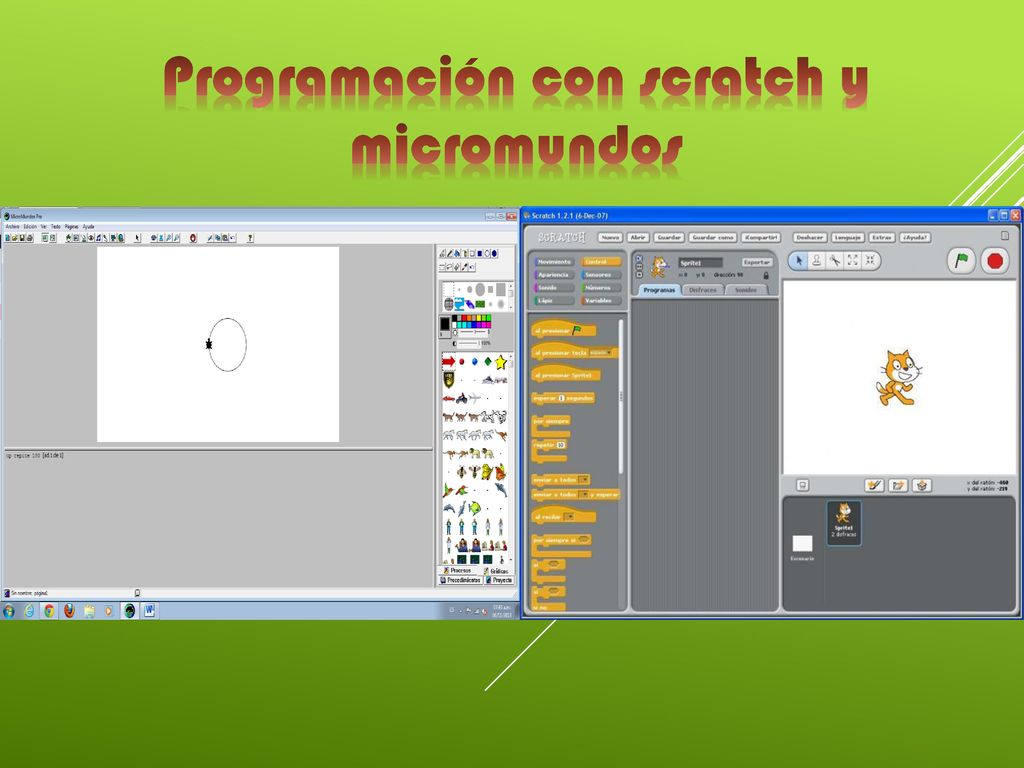Click the Guardar como button in Scratch
Screen dimensions: 1024x768
tap(712, 237)
